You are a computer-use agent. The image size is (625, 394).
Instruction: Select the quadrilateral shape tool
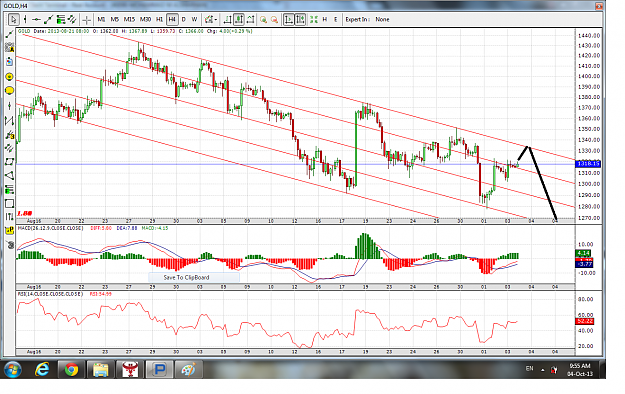point(9,162)
